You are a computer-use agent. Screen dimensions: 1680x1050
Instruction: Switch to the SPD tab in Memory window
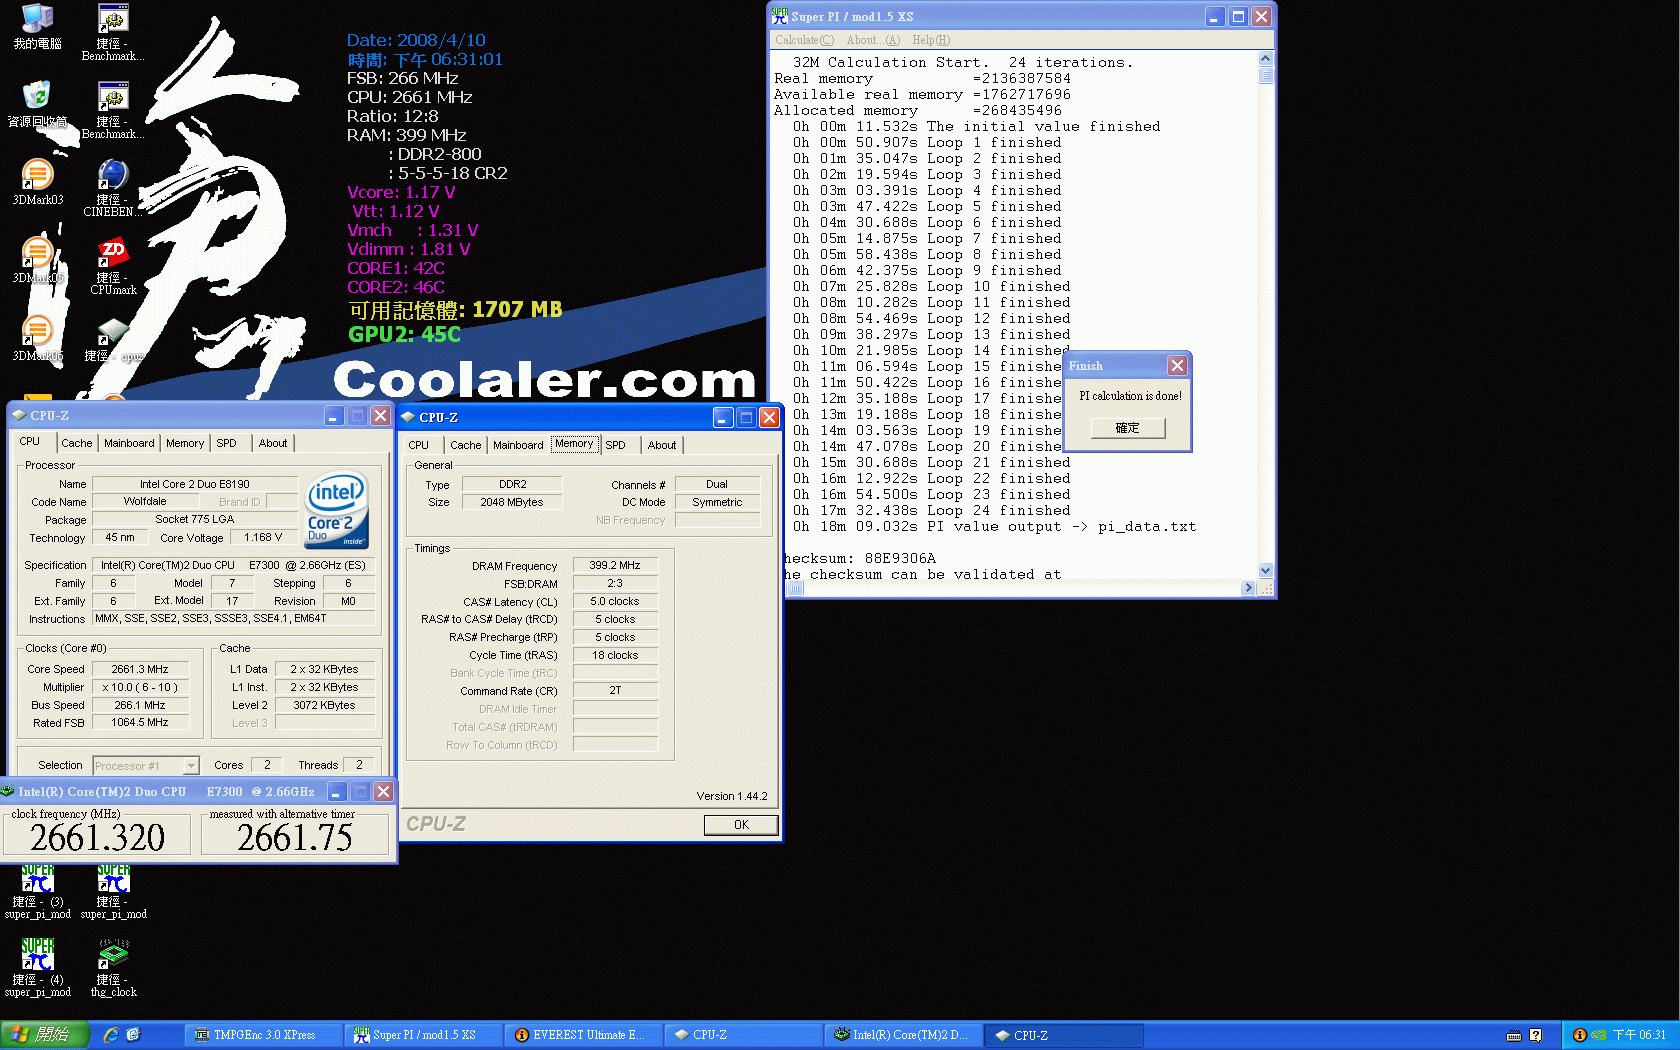pos(615,445)
